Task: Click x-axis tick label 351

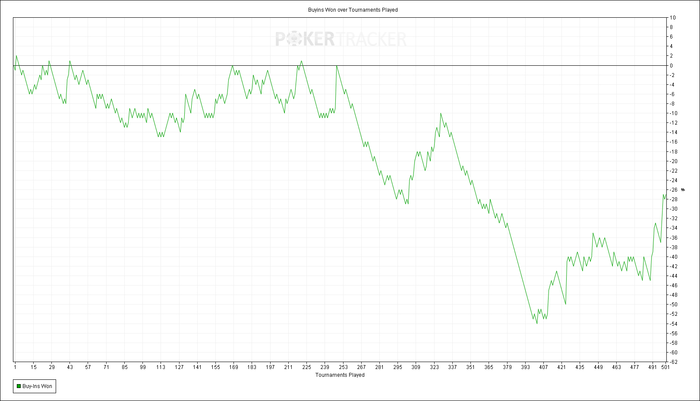Action: [x=471, y=367]
